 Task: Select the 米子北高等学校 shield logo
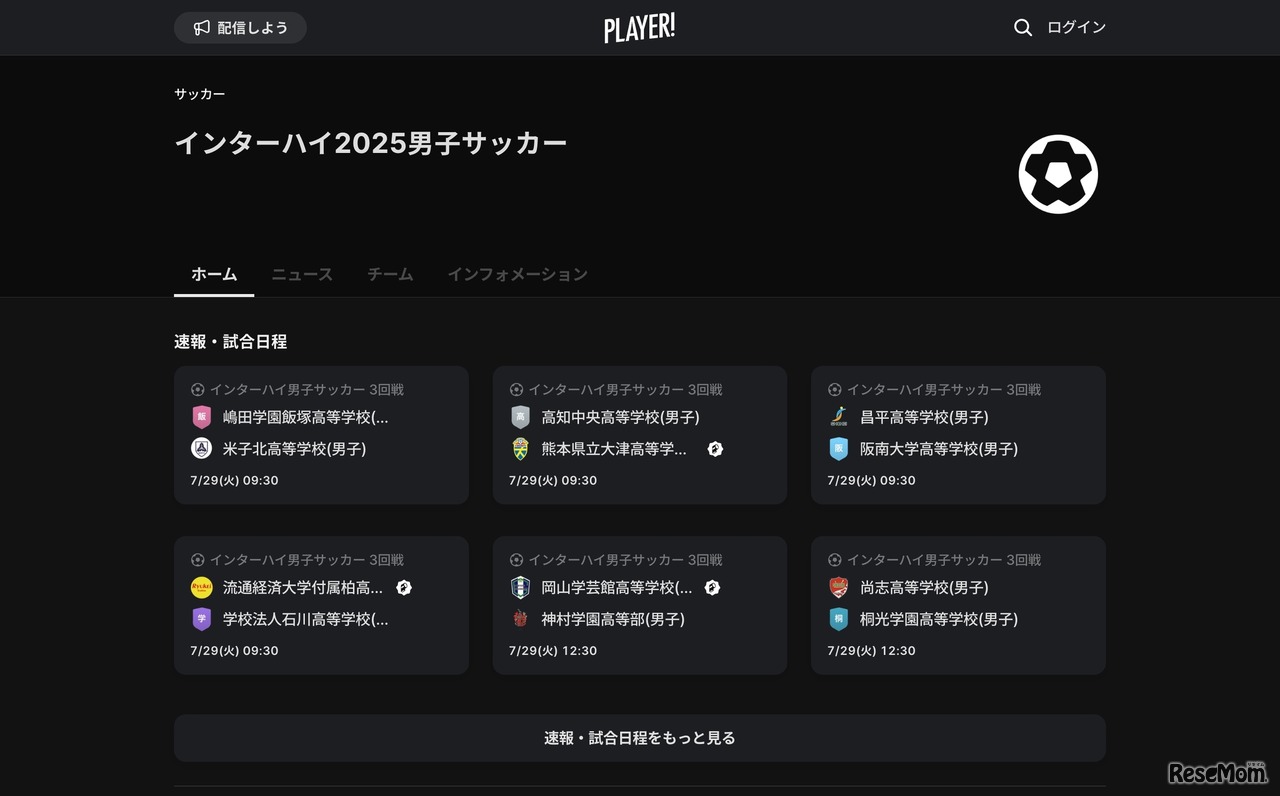pos(201,449)
